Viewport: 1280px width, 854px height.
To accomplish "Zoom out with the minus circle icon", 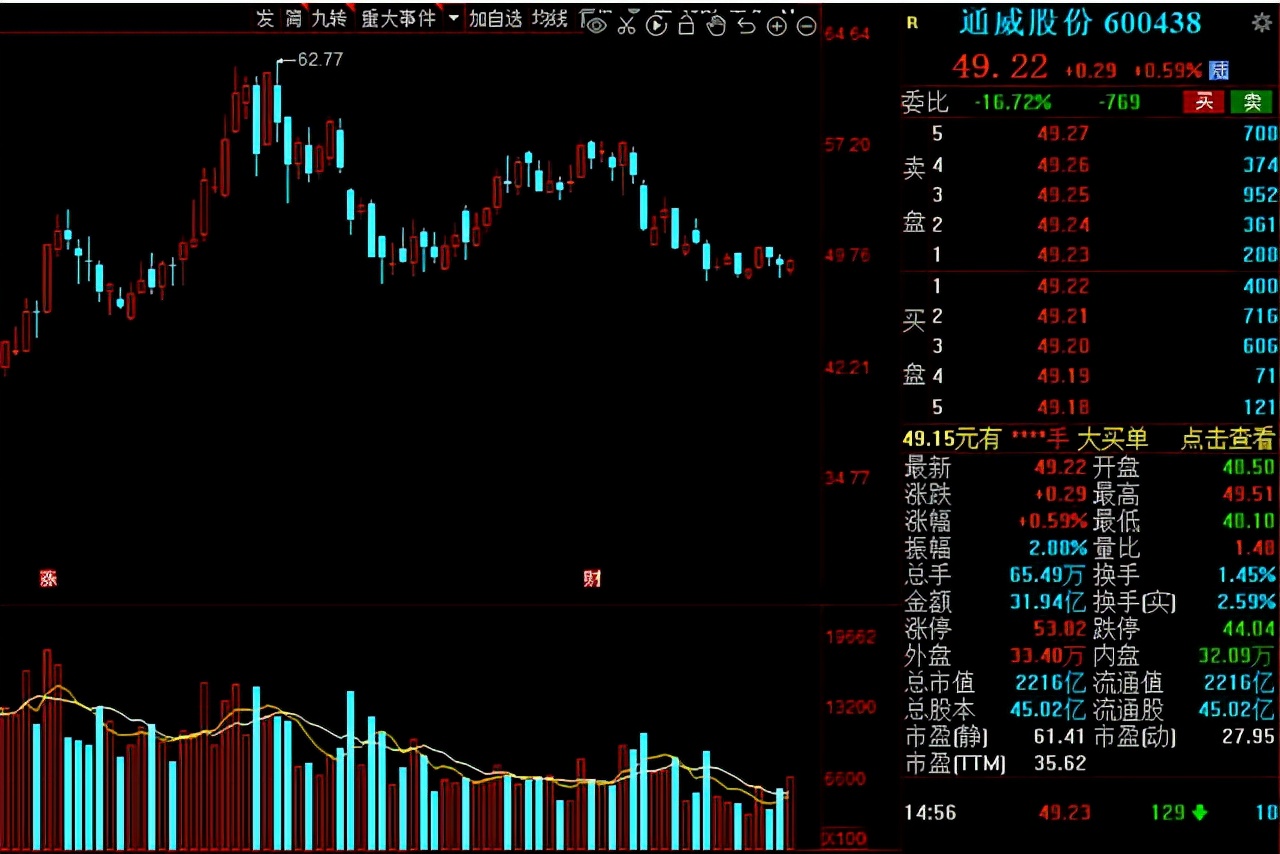I will click(x=806, y=26).
